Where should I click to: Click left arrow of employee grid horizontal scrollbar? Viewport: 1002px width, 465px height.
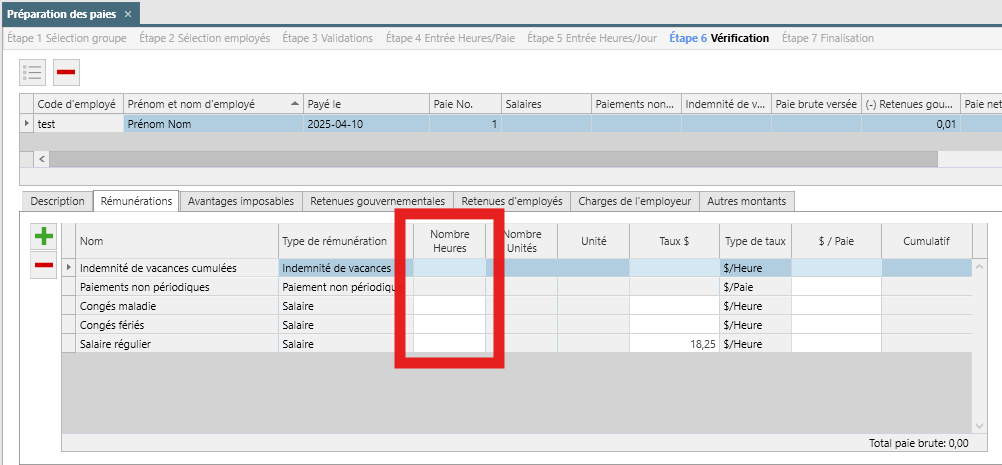coord(42,159)
